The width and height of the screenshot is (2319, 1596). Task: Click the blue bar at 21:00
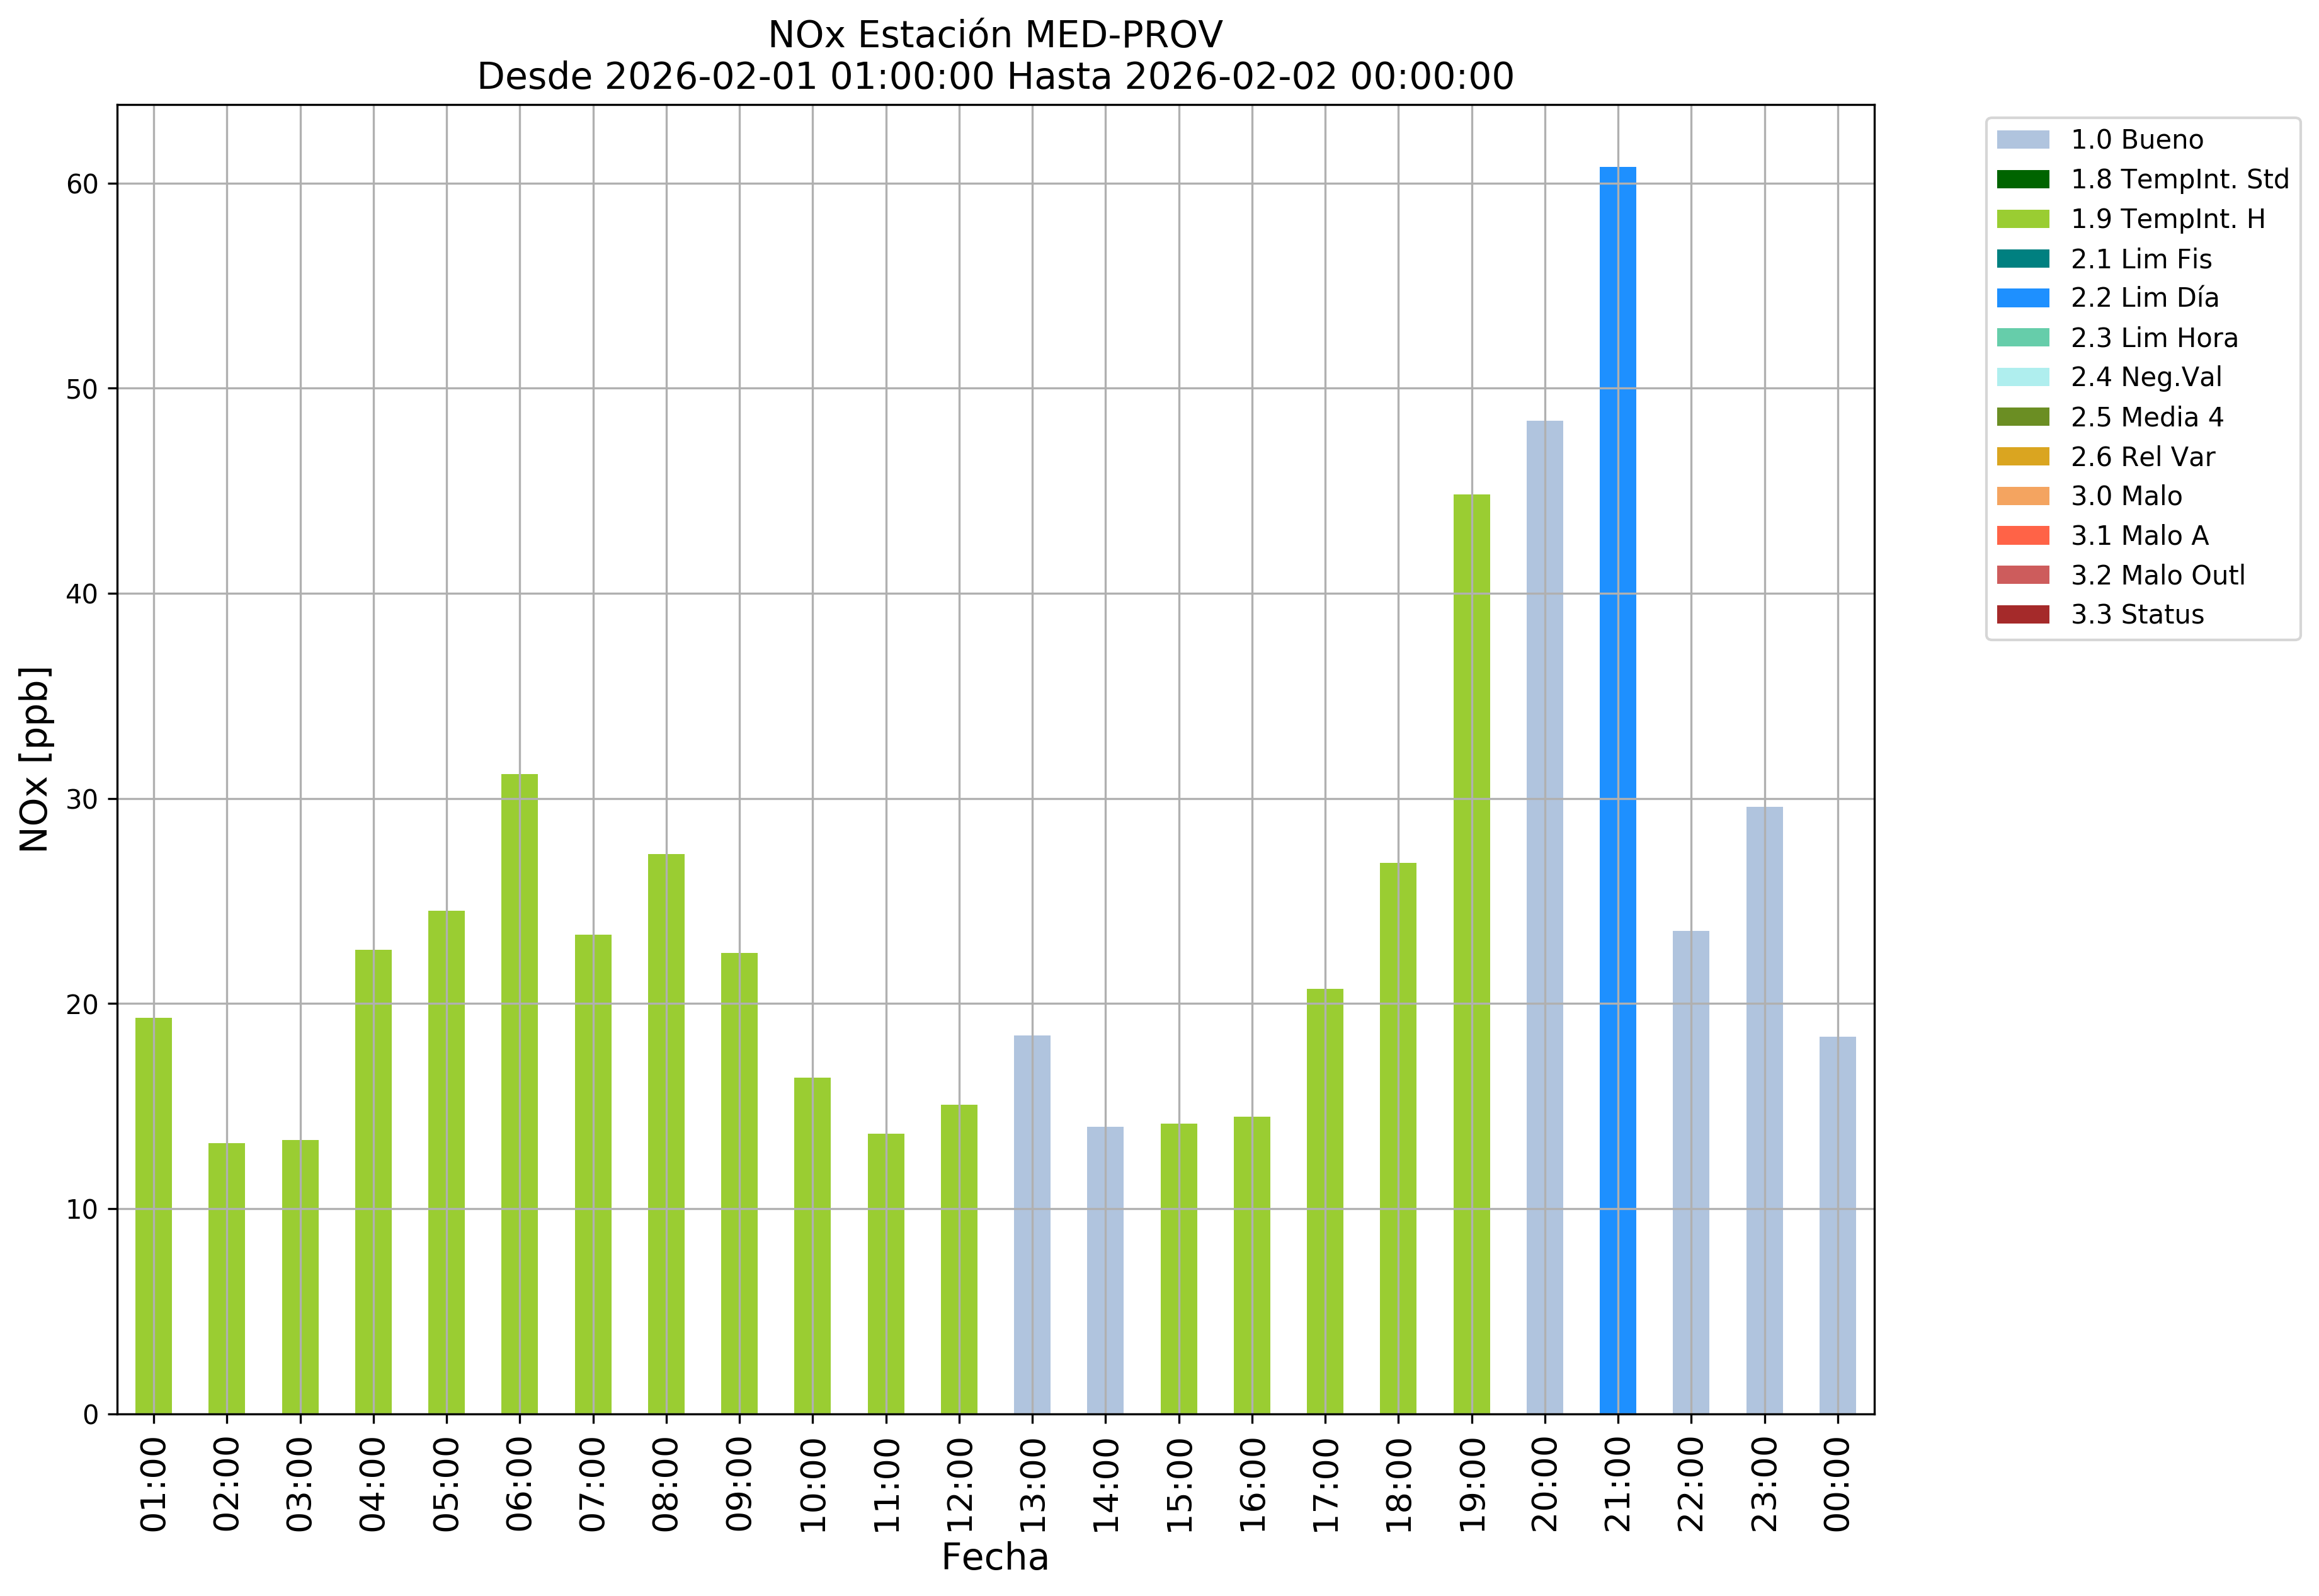pos(1617,790)
